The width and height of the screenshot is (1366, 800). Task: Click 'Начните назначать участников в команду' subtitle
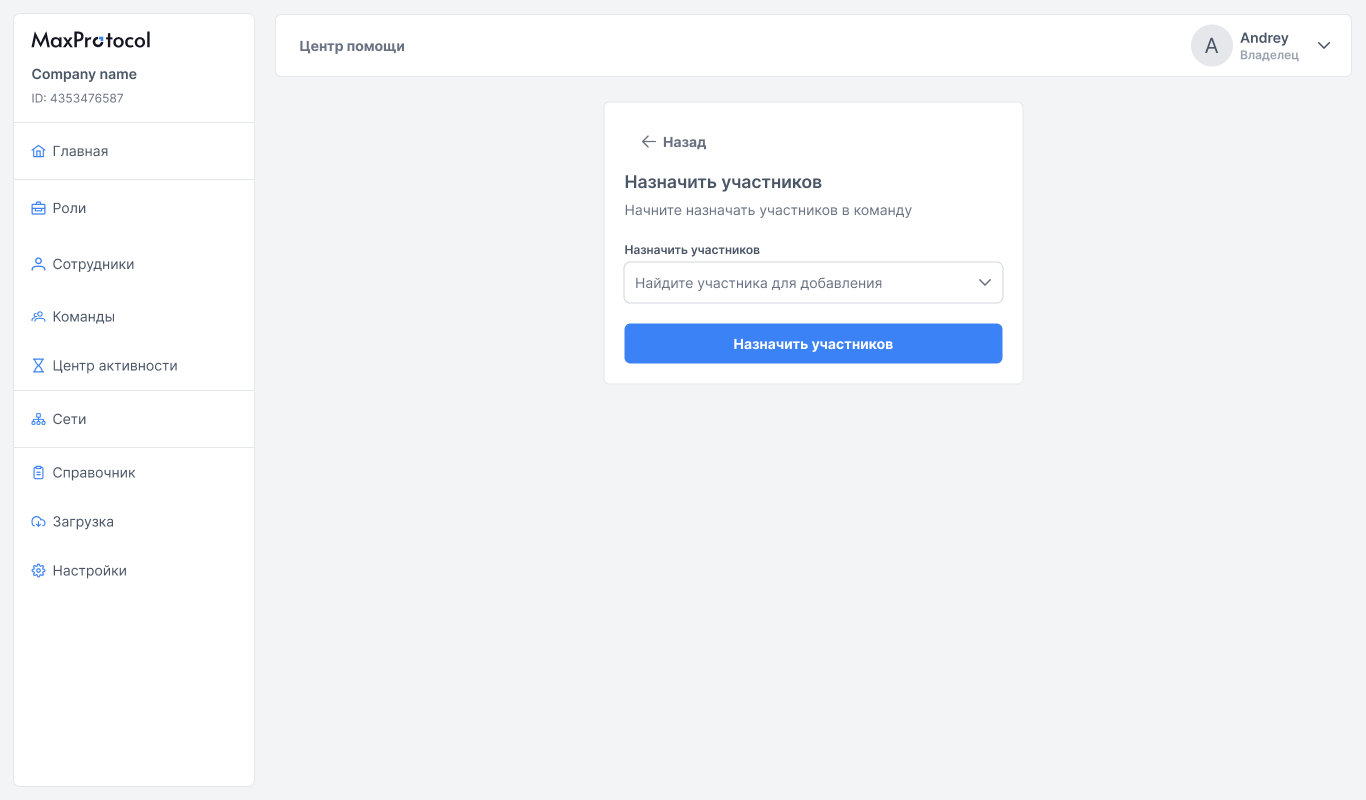click(x=768, y=211)
